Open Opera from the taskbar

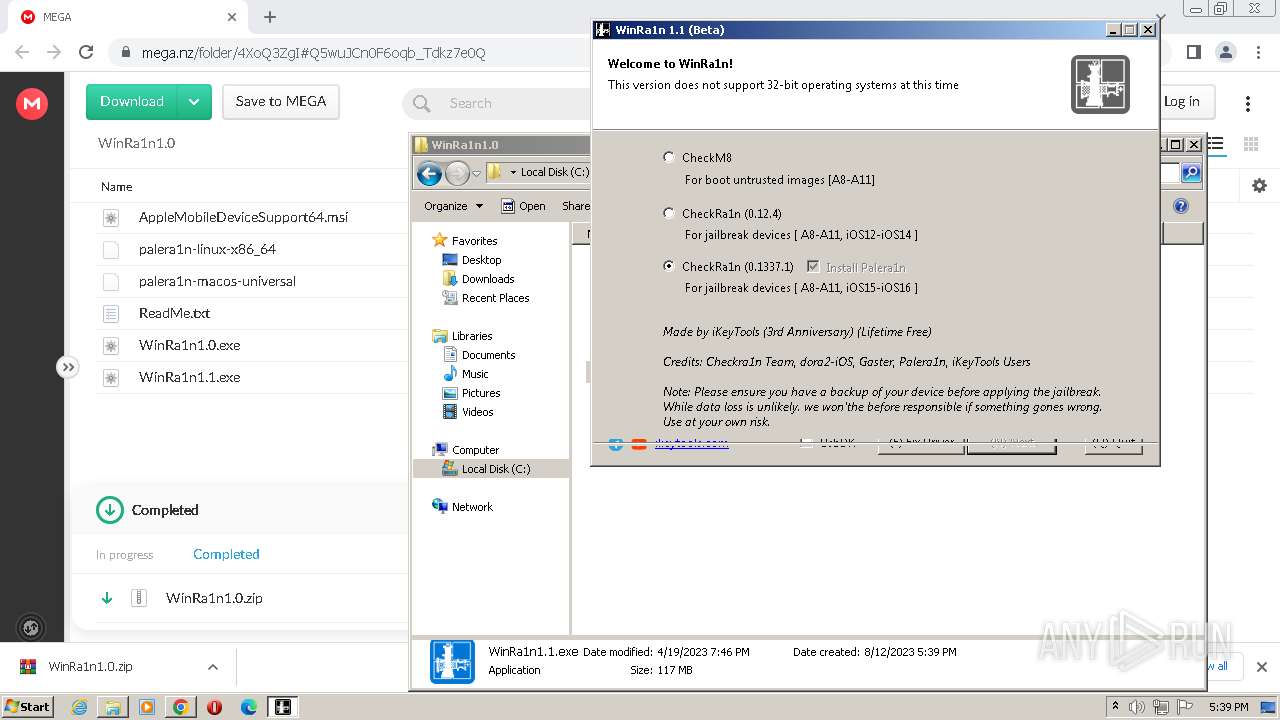tap(214, 707)
